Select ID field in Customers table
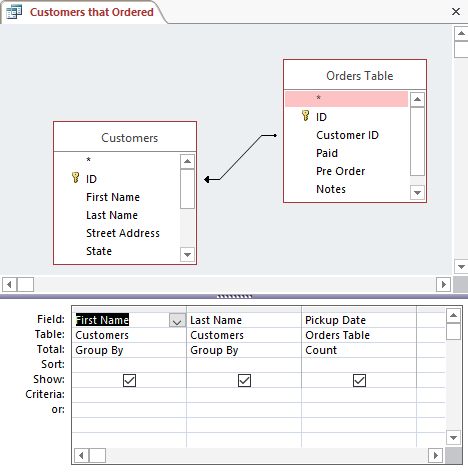468x476 pixels. 117,179
